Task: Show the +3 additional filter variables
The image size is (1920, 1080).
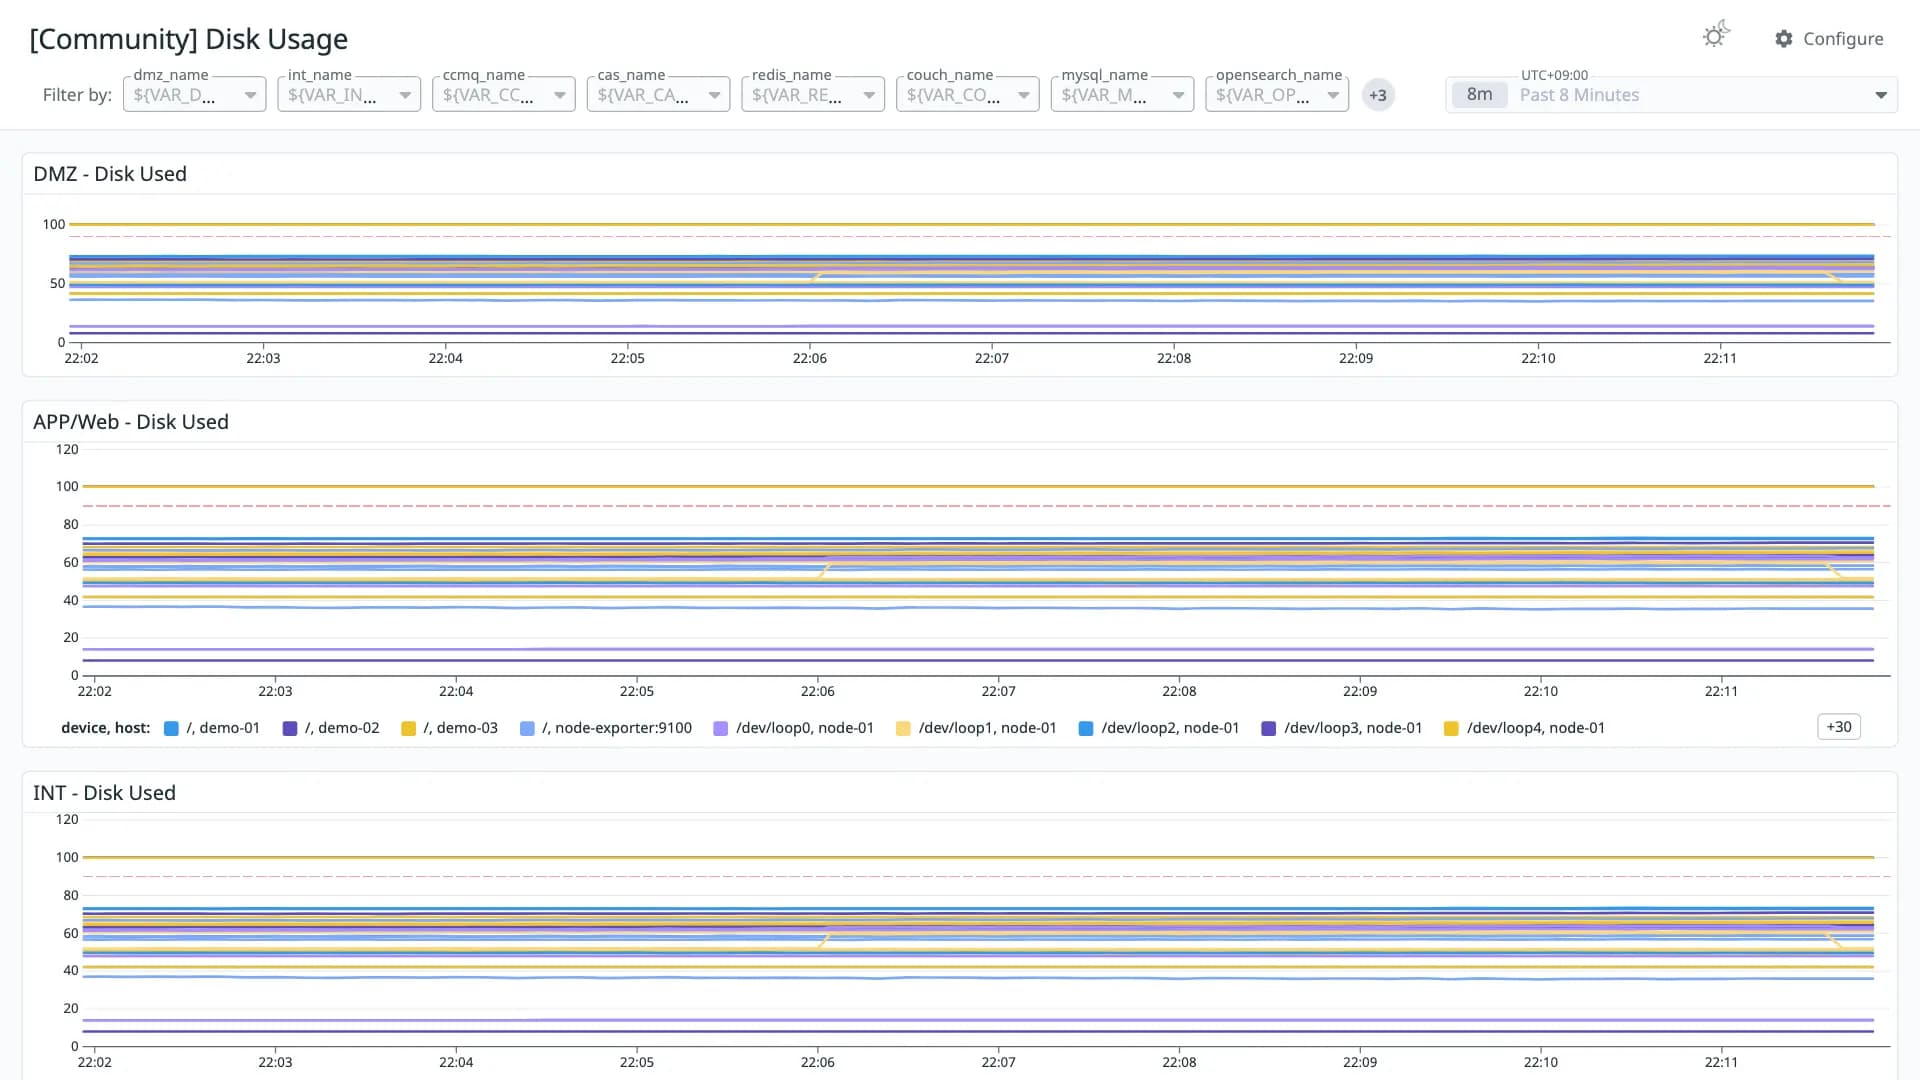Action: point(1378,95)
